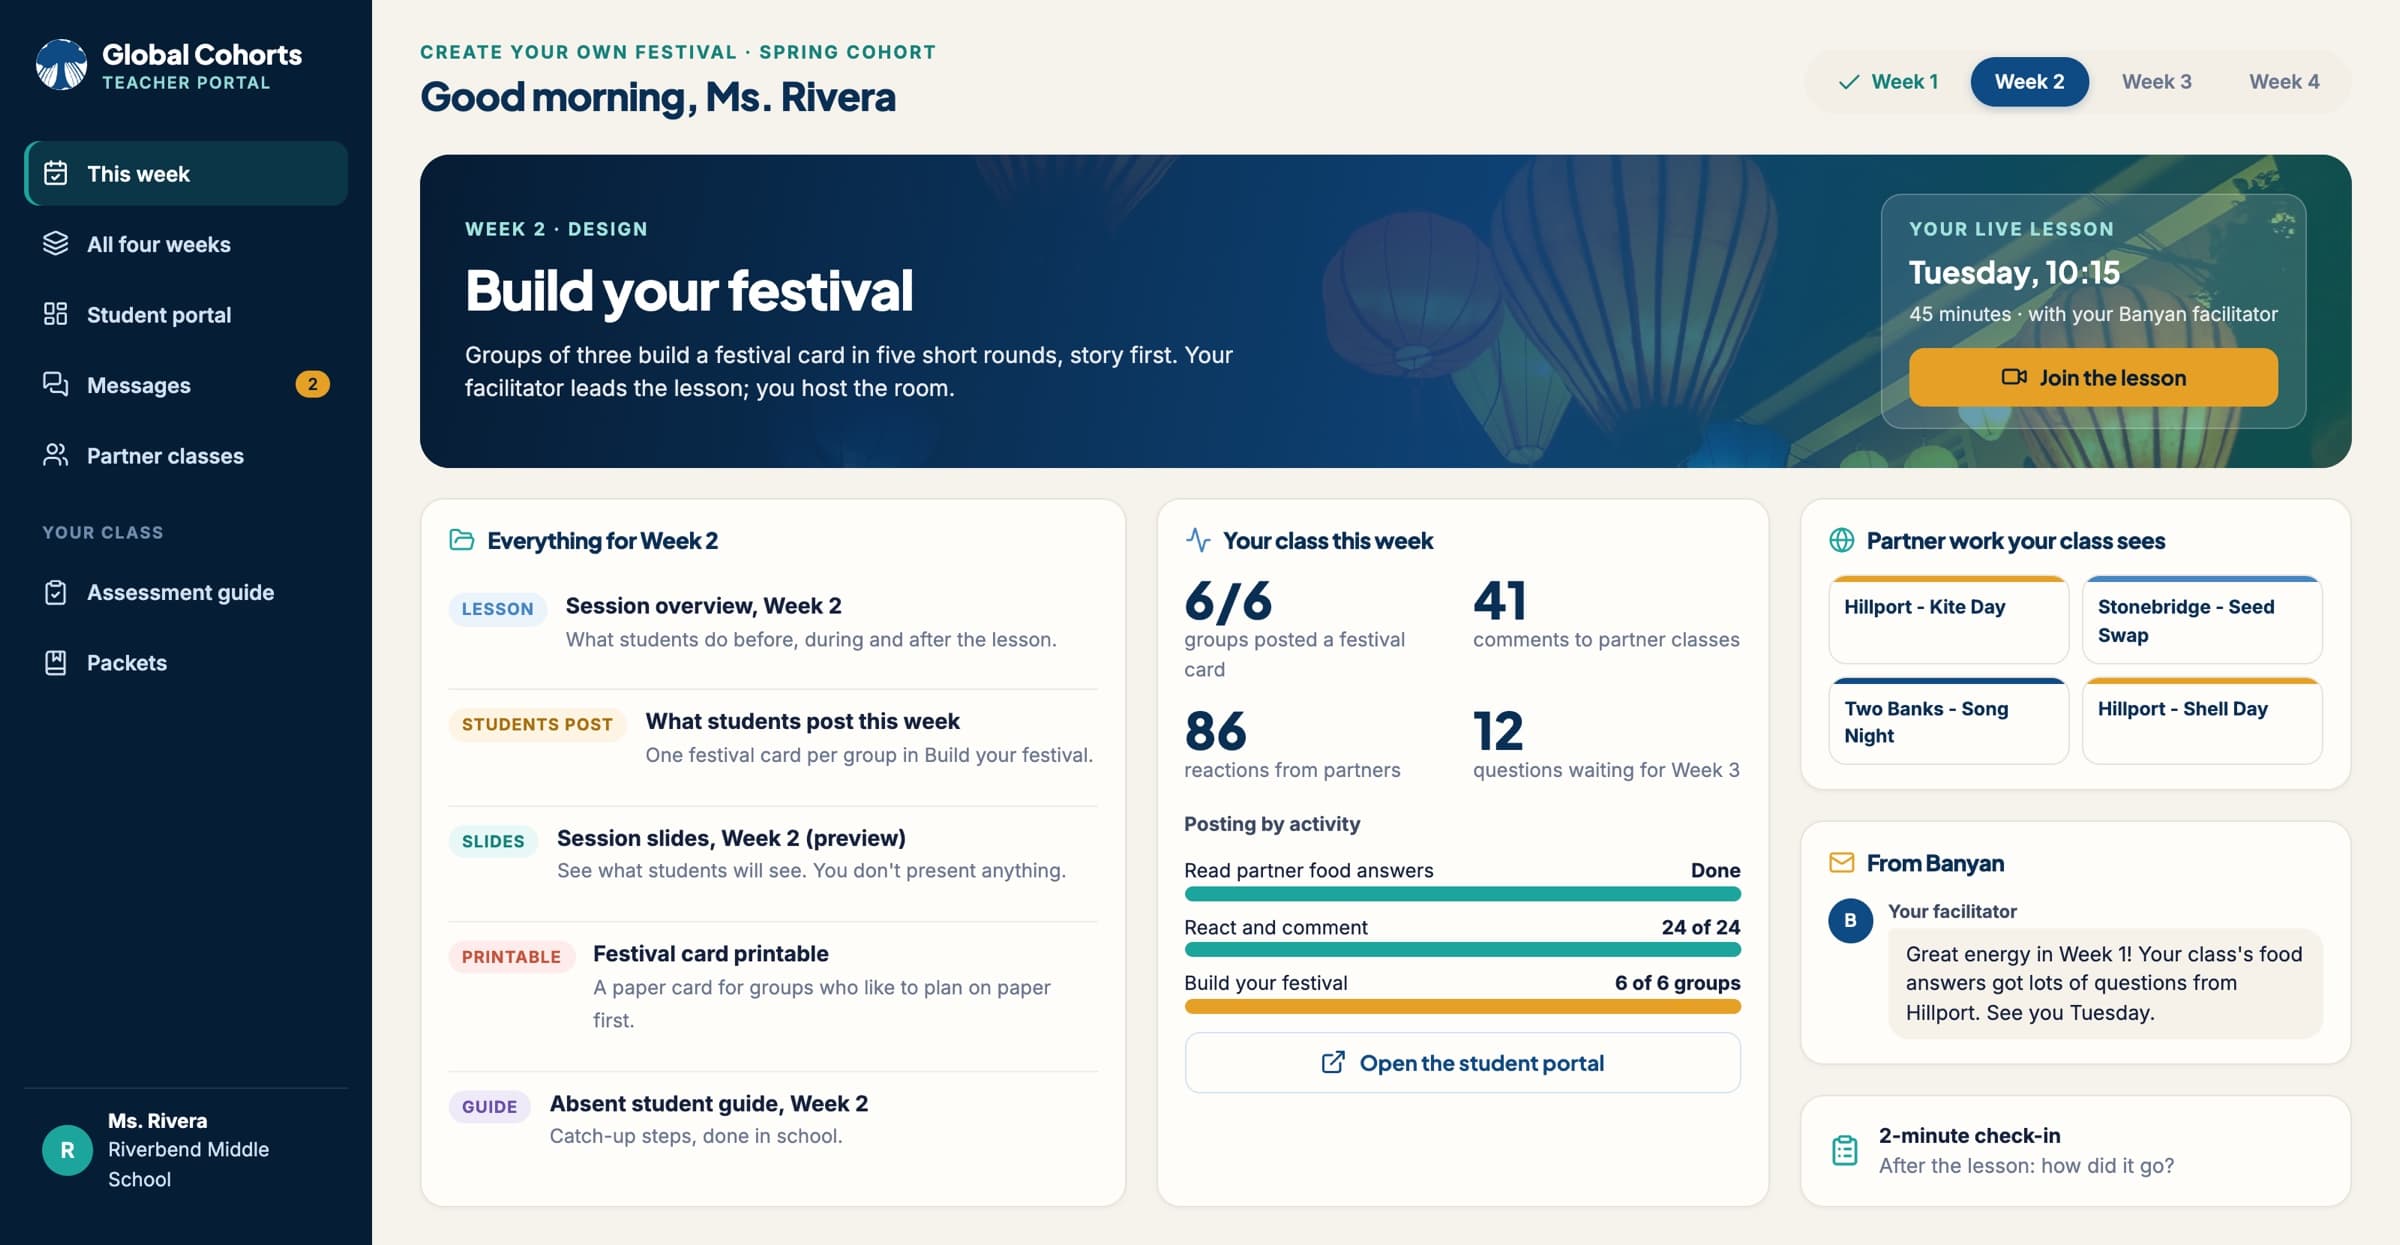The image size is (2400, 1245).
Task: Click the layers icon beside All four weeks
Action: [56, 244]
